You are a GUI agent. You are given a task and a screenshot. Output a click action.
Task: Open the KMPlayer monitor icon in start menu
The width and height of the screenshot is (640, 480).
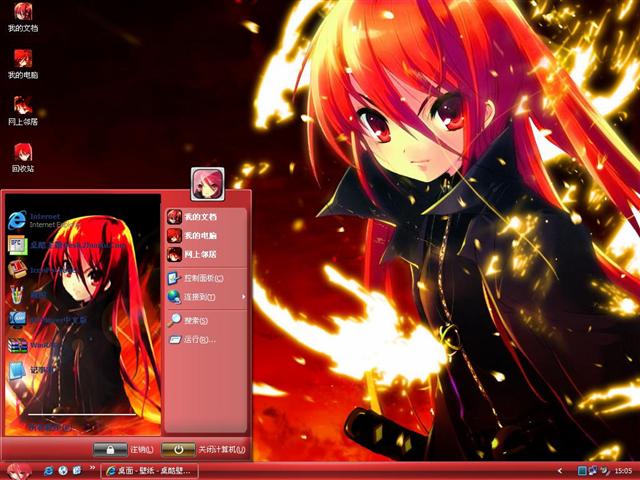(17, 320)
